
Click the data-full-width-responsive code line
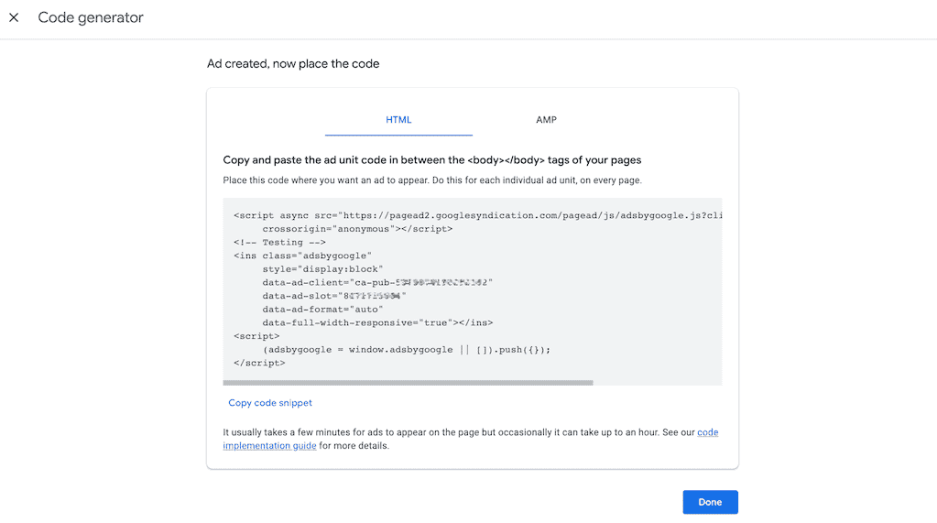[377, 323]
